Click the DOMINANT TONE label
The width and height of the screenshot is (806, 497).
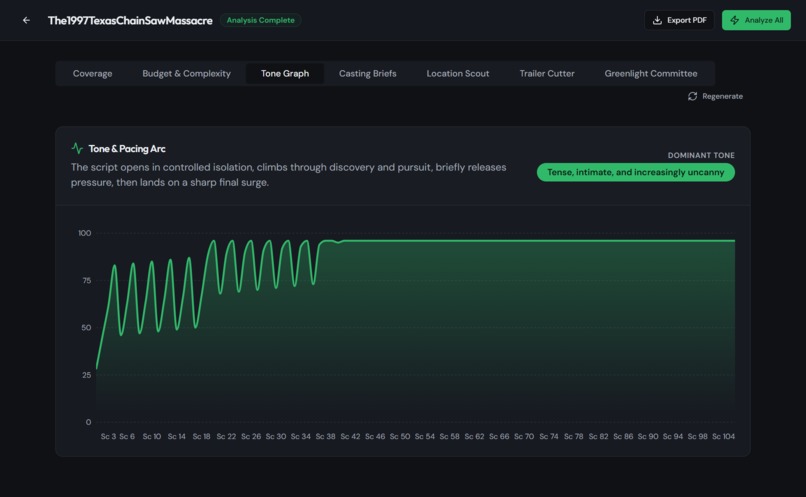click(x=701, y=155)
